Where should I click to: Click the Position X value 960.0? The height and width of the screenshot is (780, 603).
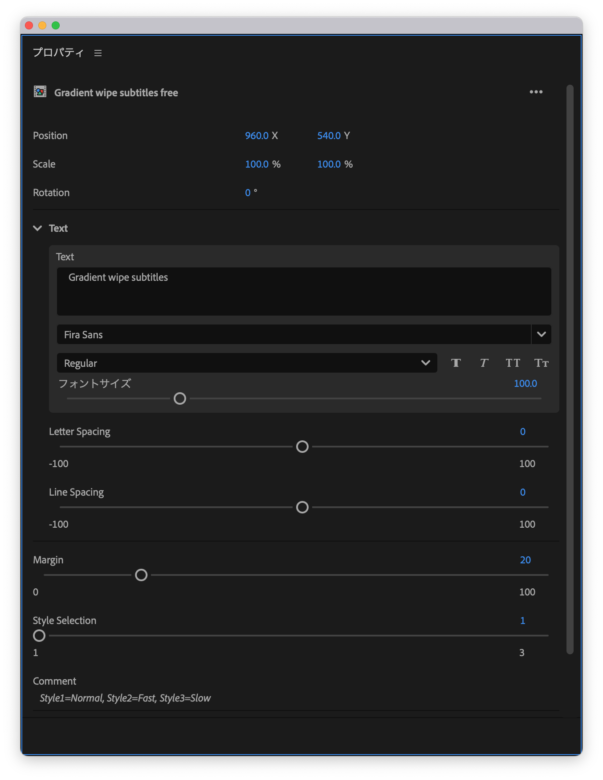pos(256,136)
